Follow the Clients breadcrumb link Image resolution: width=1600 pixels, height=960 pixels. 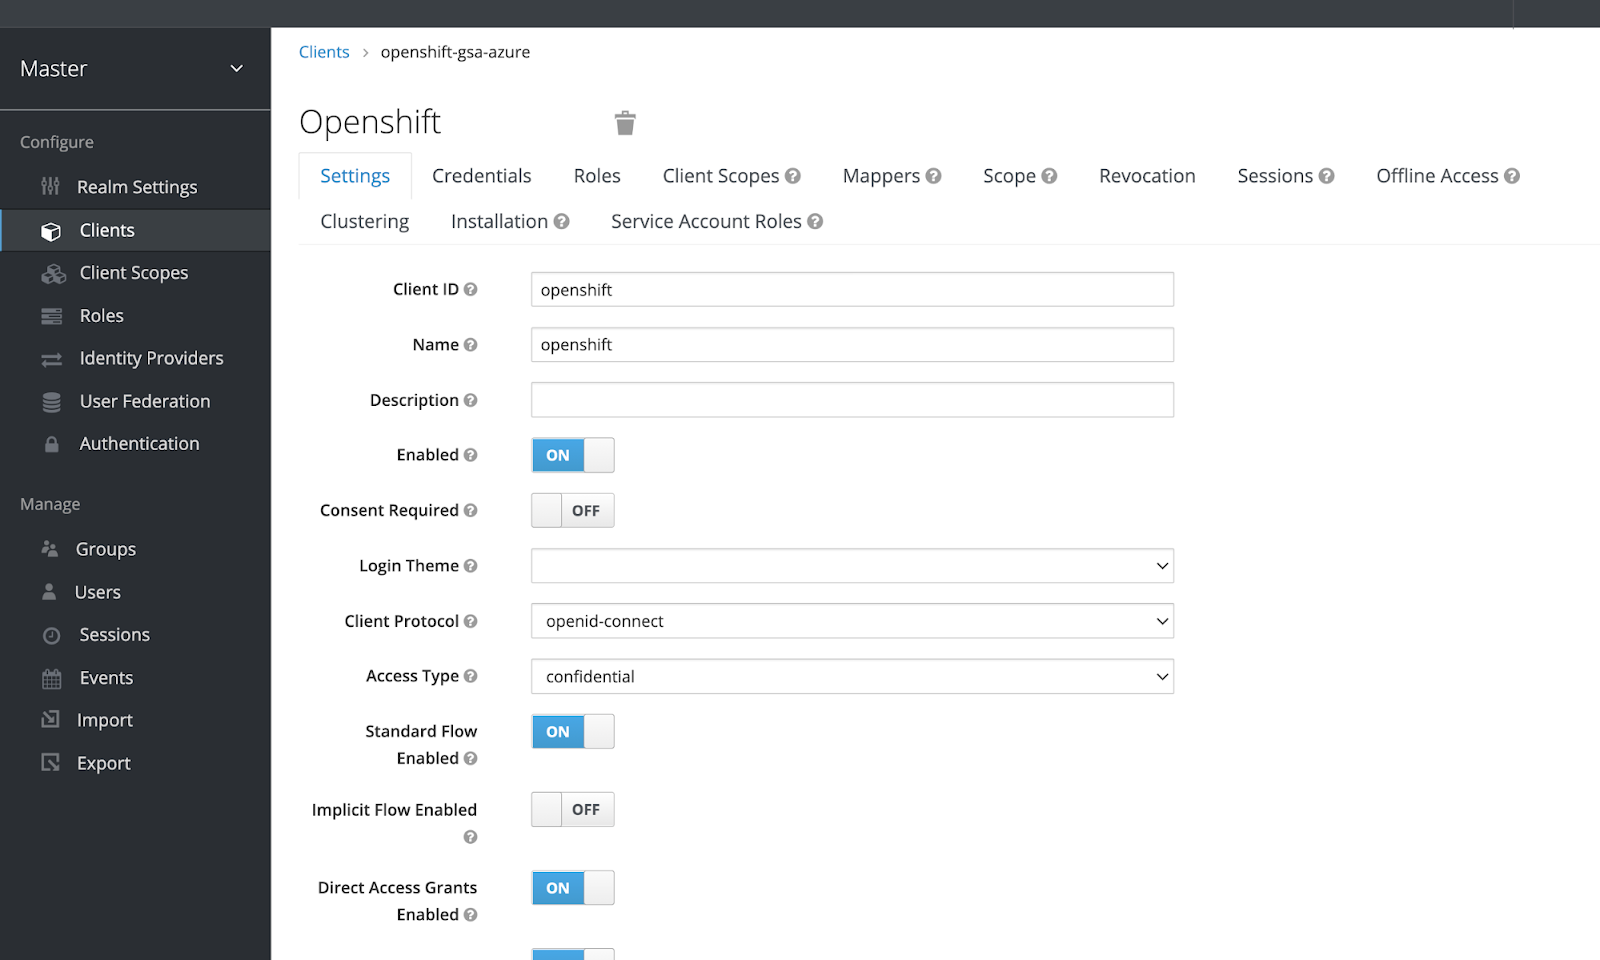[324, 51]
